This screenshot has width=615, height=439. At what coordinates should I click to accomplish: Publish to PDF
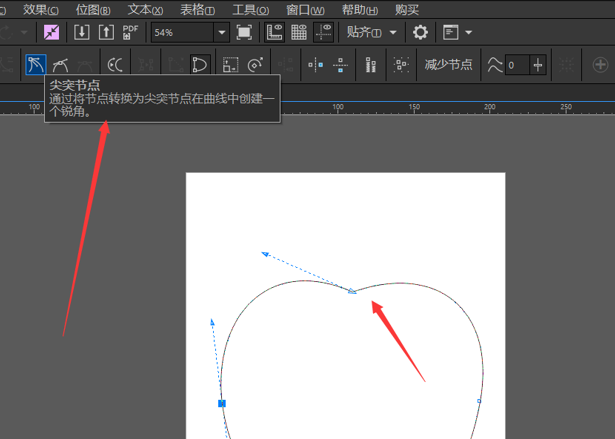point(130,32)
